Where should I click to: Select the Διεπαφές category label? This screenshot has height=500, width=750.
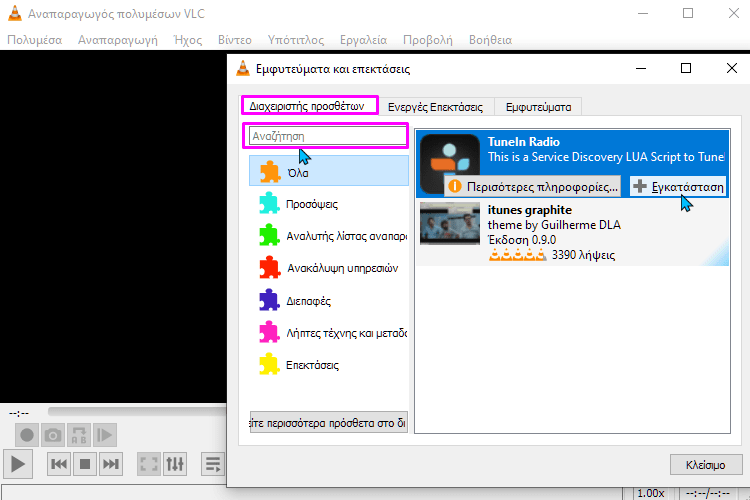309,301
